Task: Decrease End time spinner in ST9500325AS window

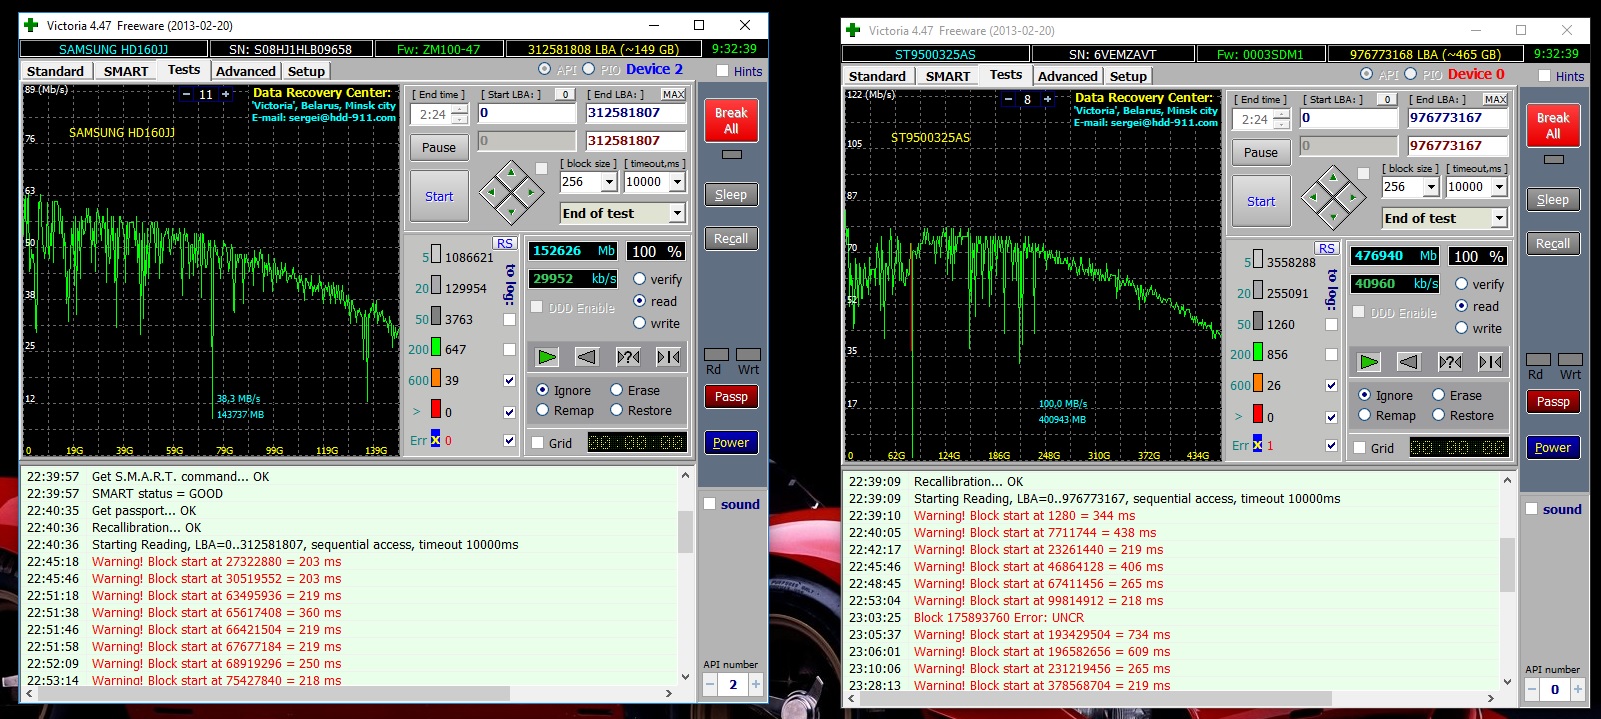Action: [x=1281, y=125]
